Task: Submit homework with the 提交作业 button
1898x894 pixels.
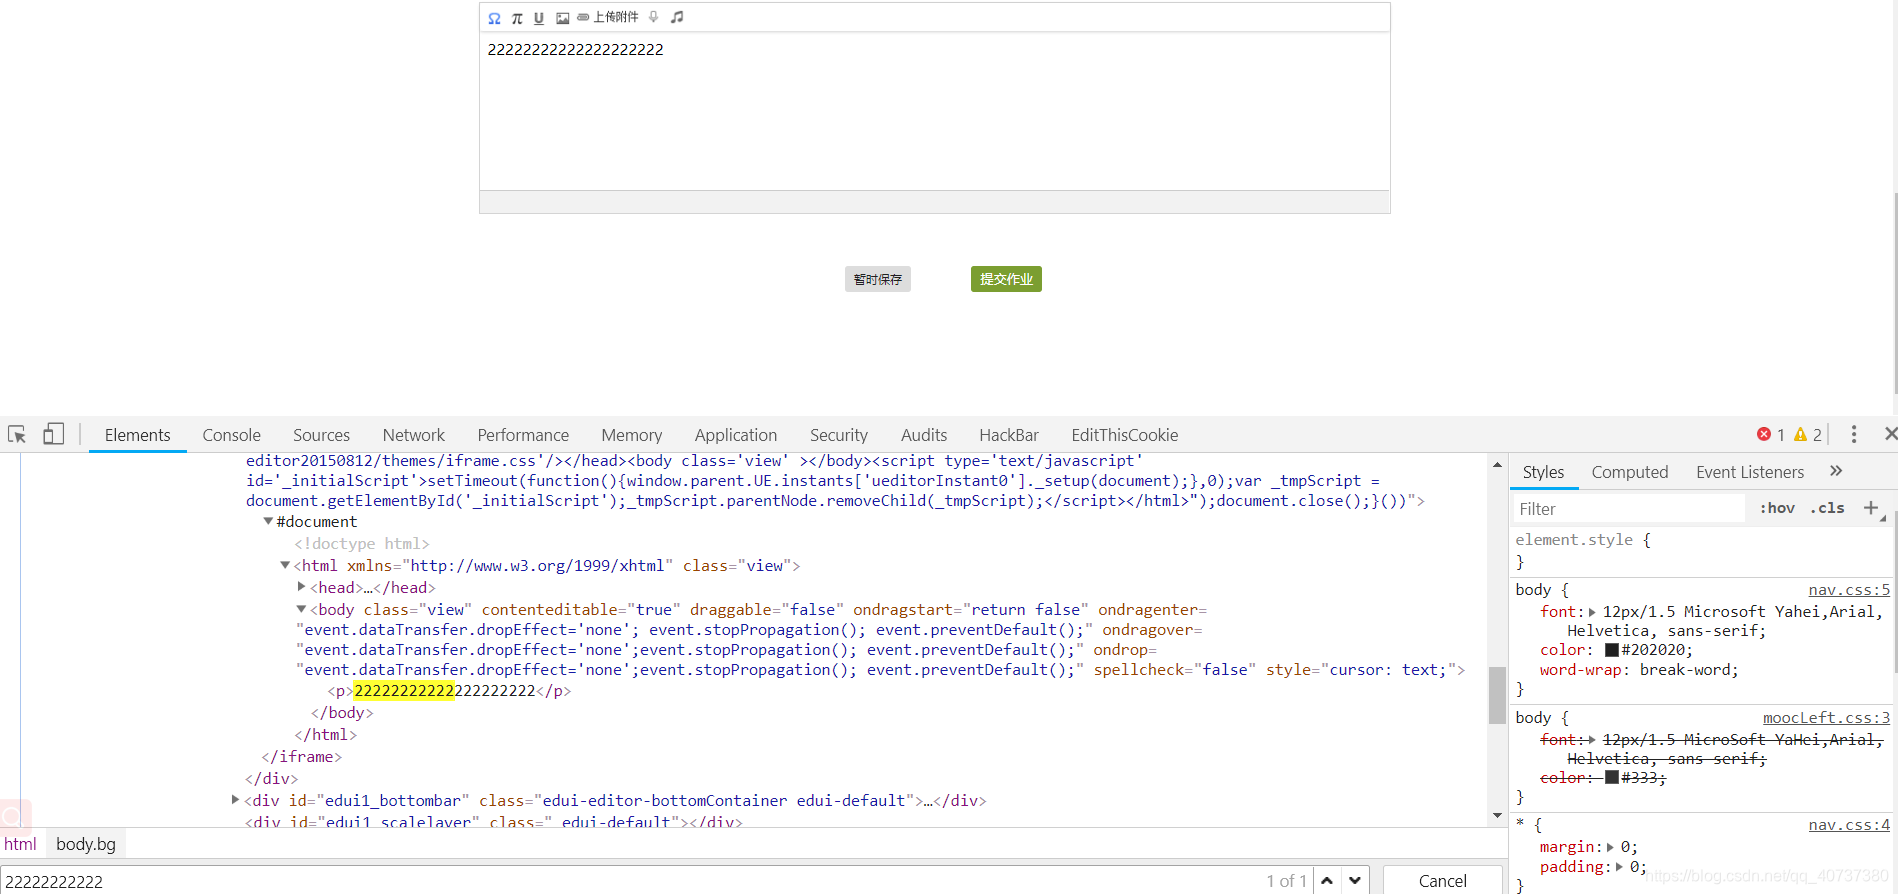Action: 1006,279
